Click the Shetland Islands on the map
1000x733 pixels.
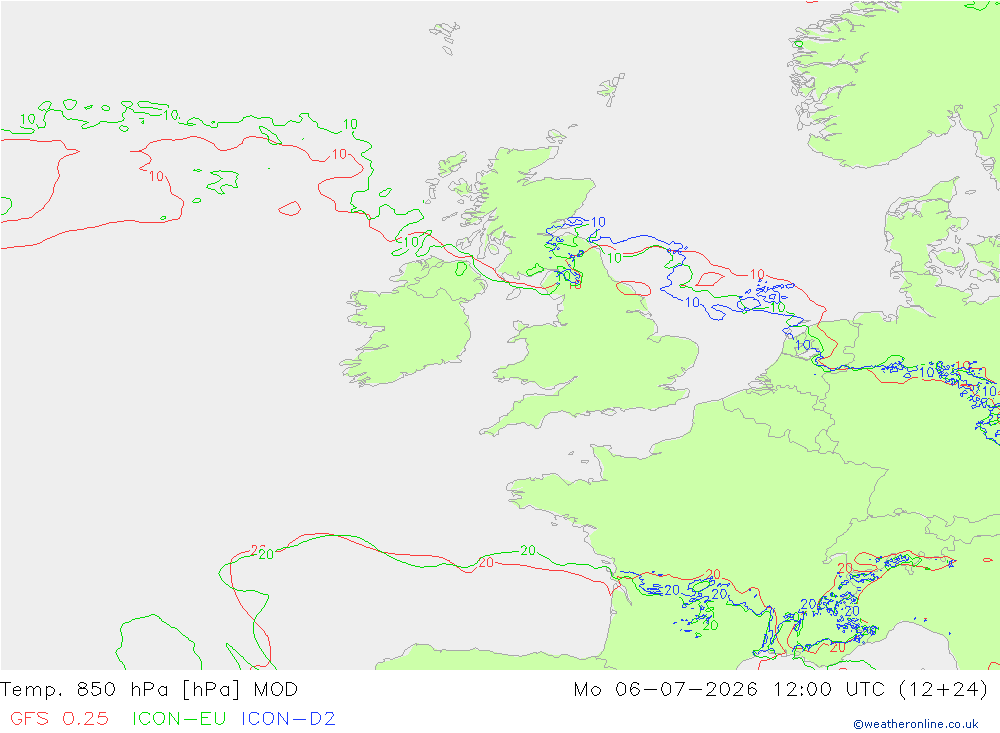[611, 89]
